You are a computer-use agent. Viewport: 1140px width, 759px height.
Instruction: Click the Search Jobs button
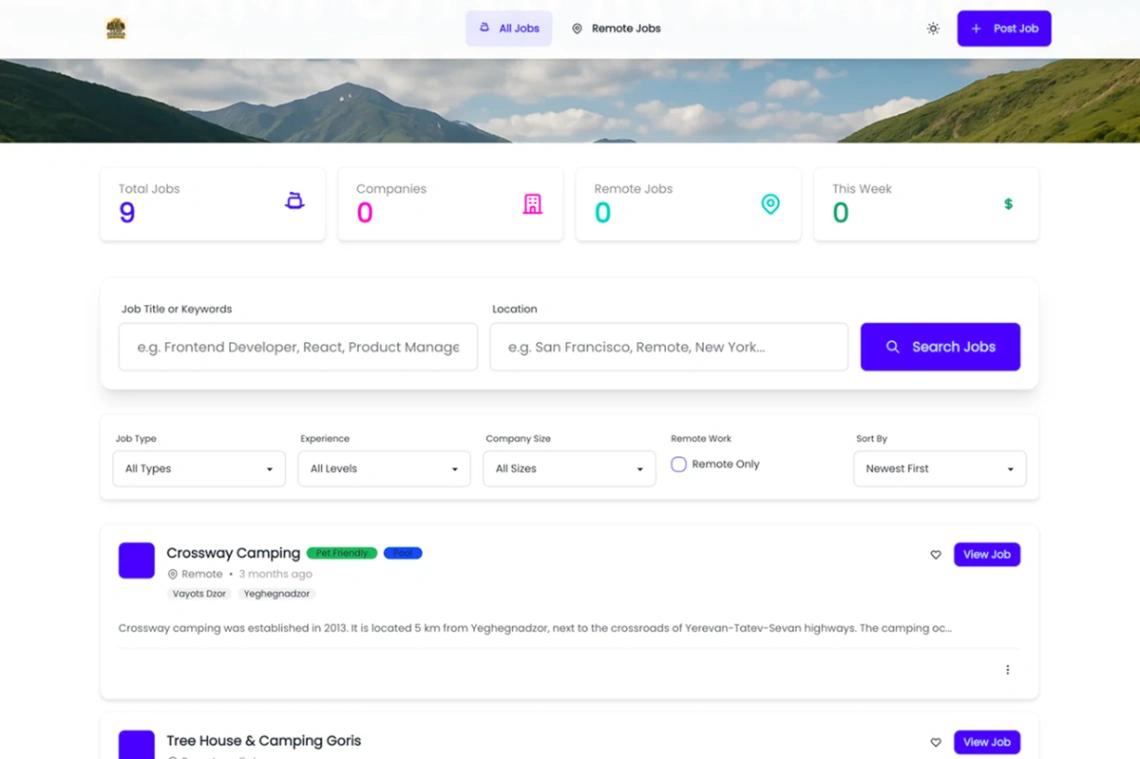point(940,347)
